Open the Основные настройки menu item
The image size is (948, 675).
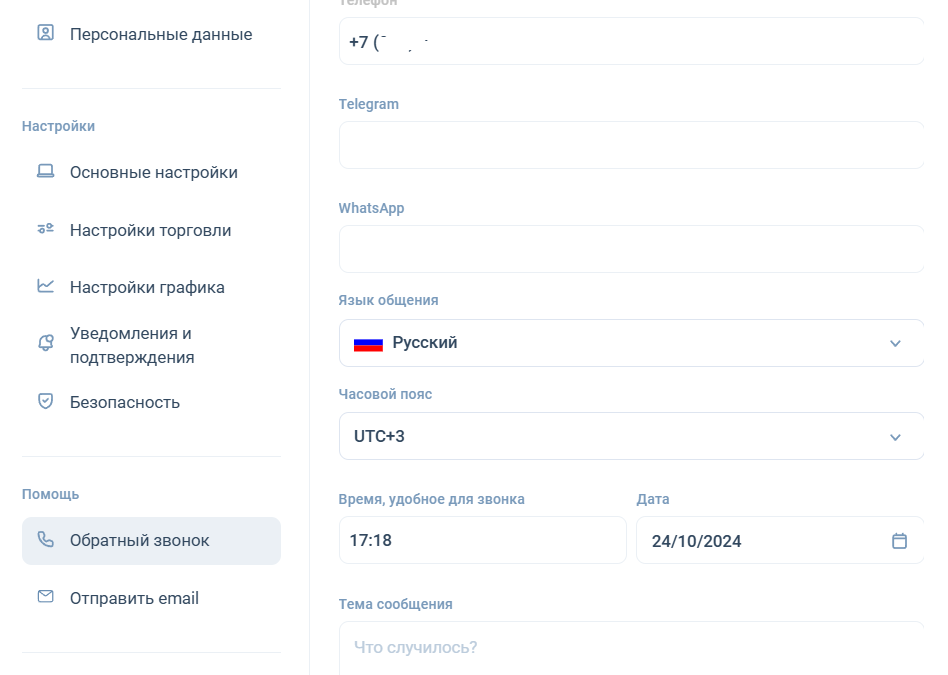coord(153,172)
